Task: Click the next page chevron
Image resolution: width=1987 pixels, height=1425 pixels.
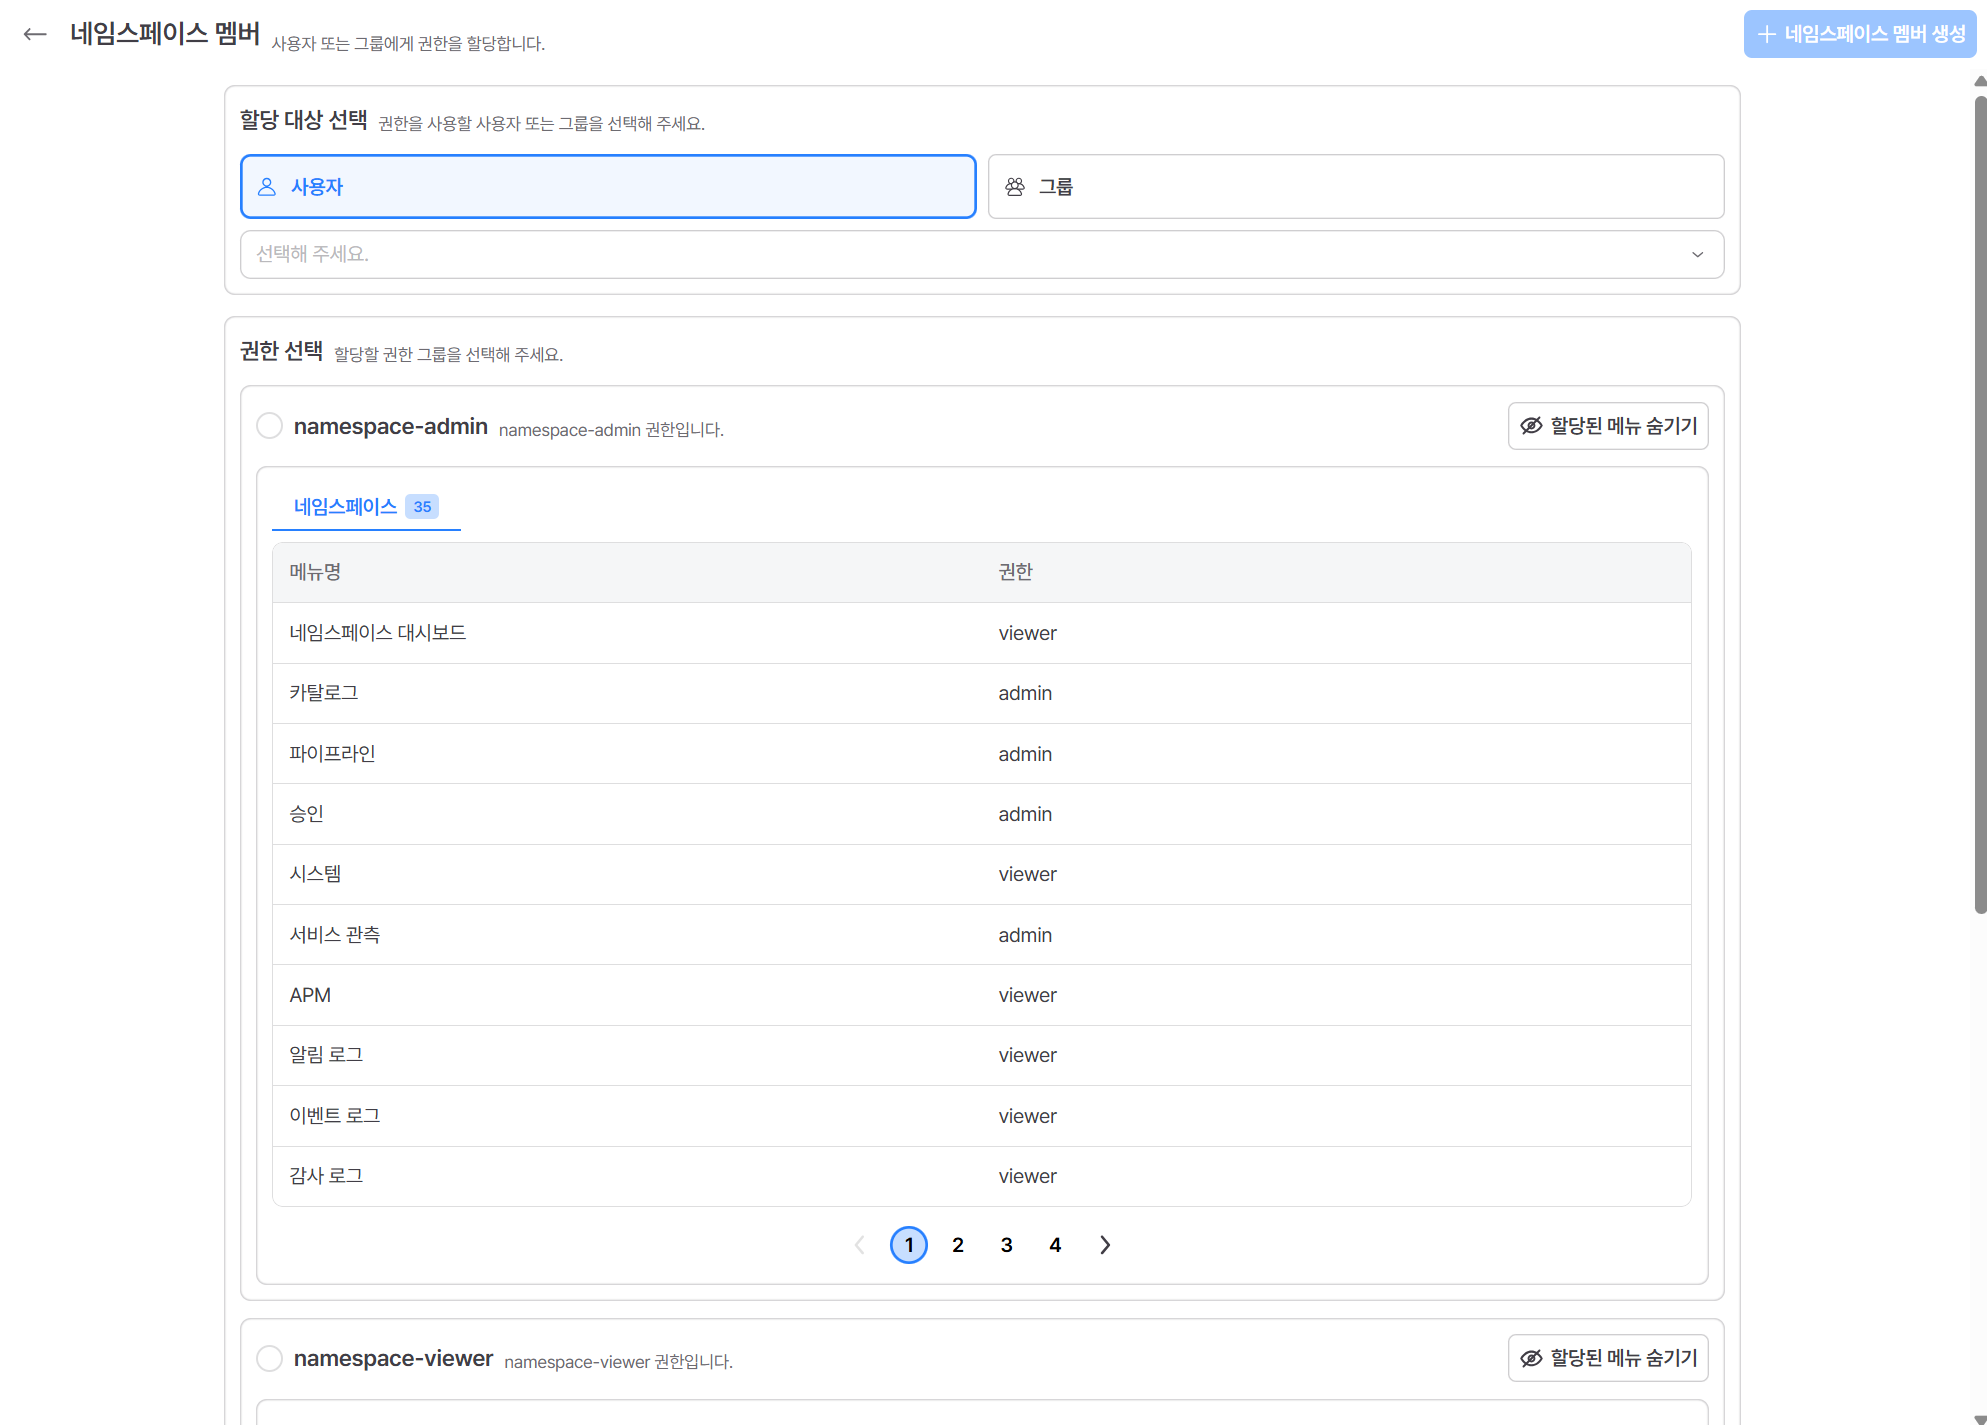Action: pyautogui.click(x=1105, y=1245)
